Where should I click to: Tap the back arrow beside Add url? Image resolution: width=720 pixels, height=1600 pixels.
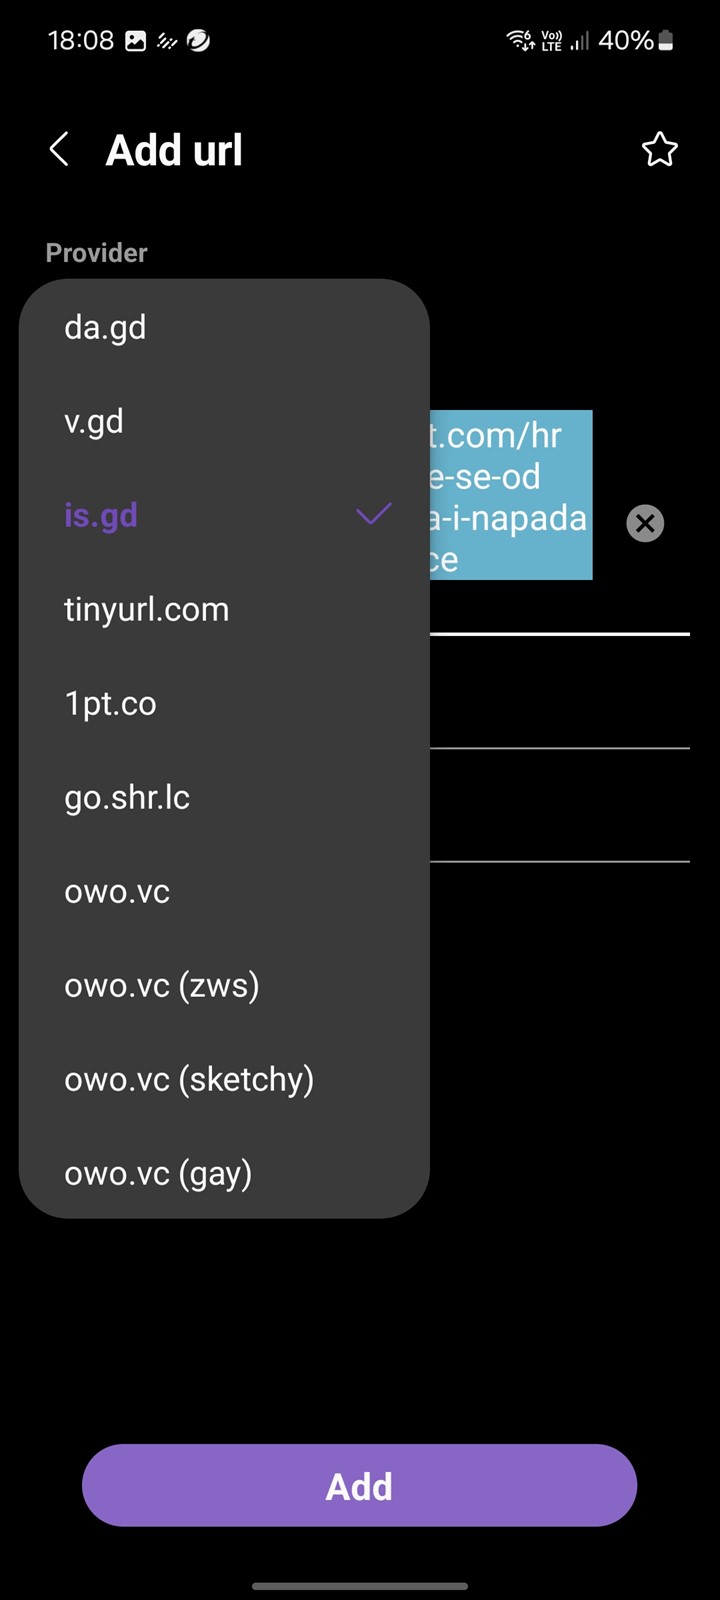(x=59, y=150)
